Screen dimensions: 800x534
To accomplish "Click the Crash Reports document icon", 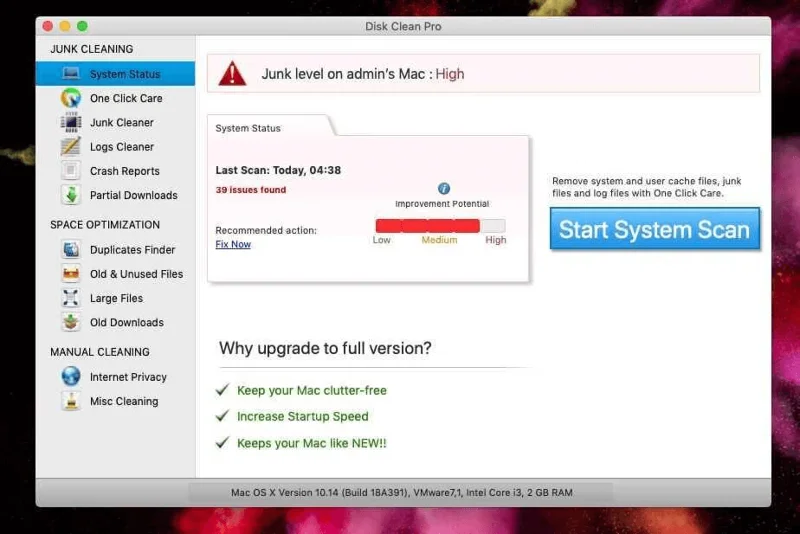I will click(x=71, y=171).
